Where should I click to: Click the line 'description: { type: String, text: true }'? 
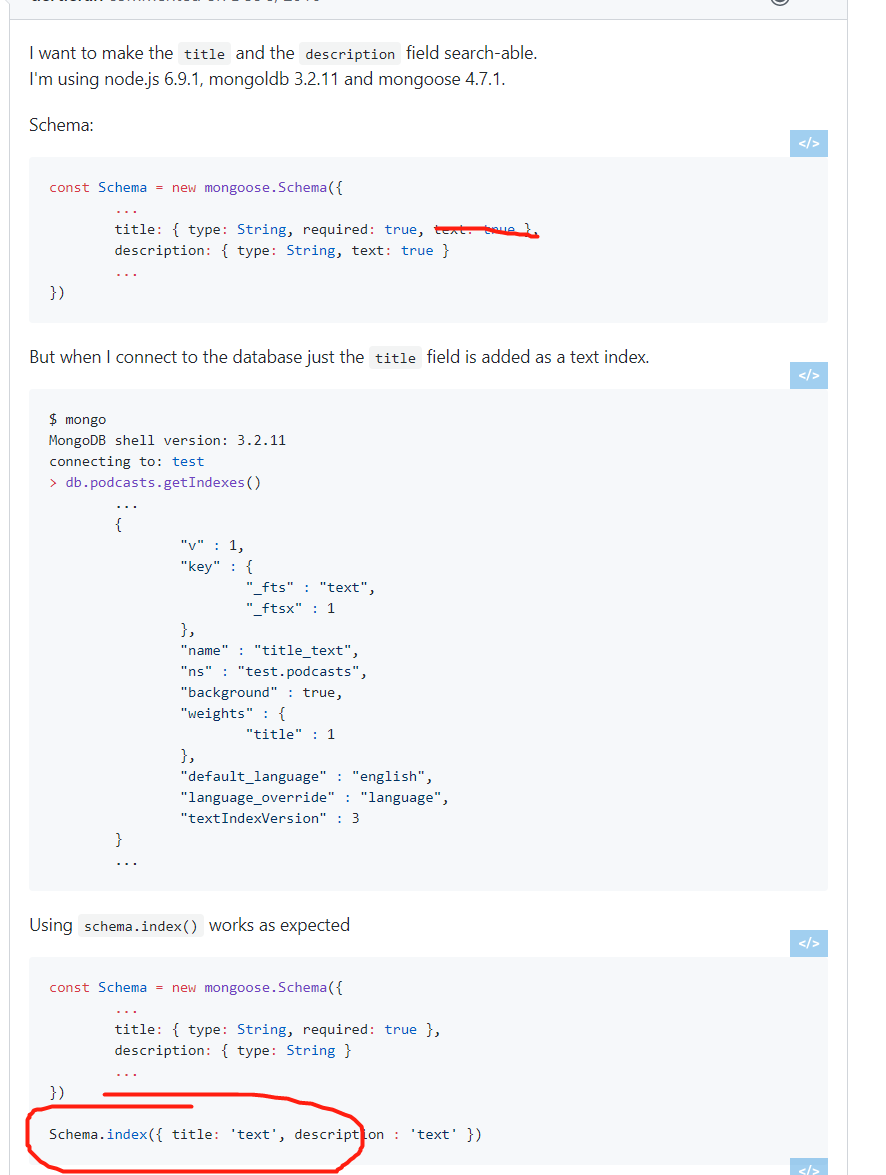tap(282, 250)
